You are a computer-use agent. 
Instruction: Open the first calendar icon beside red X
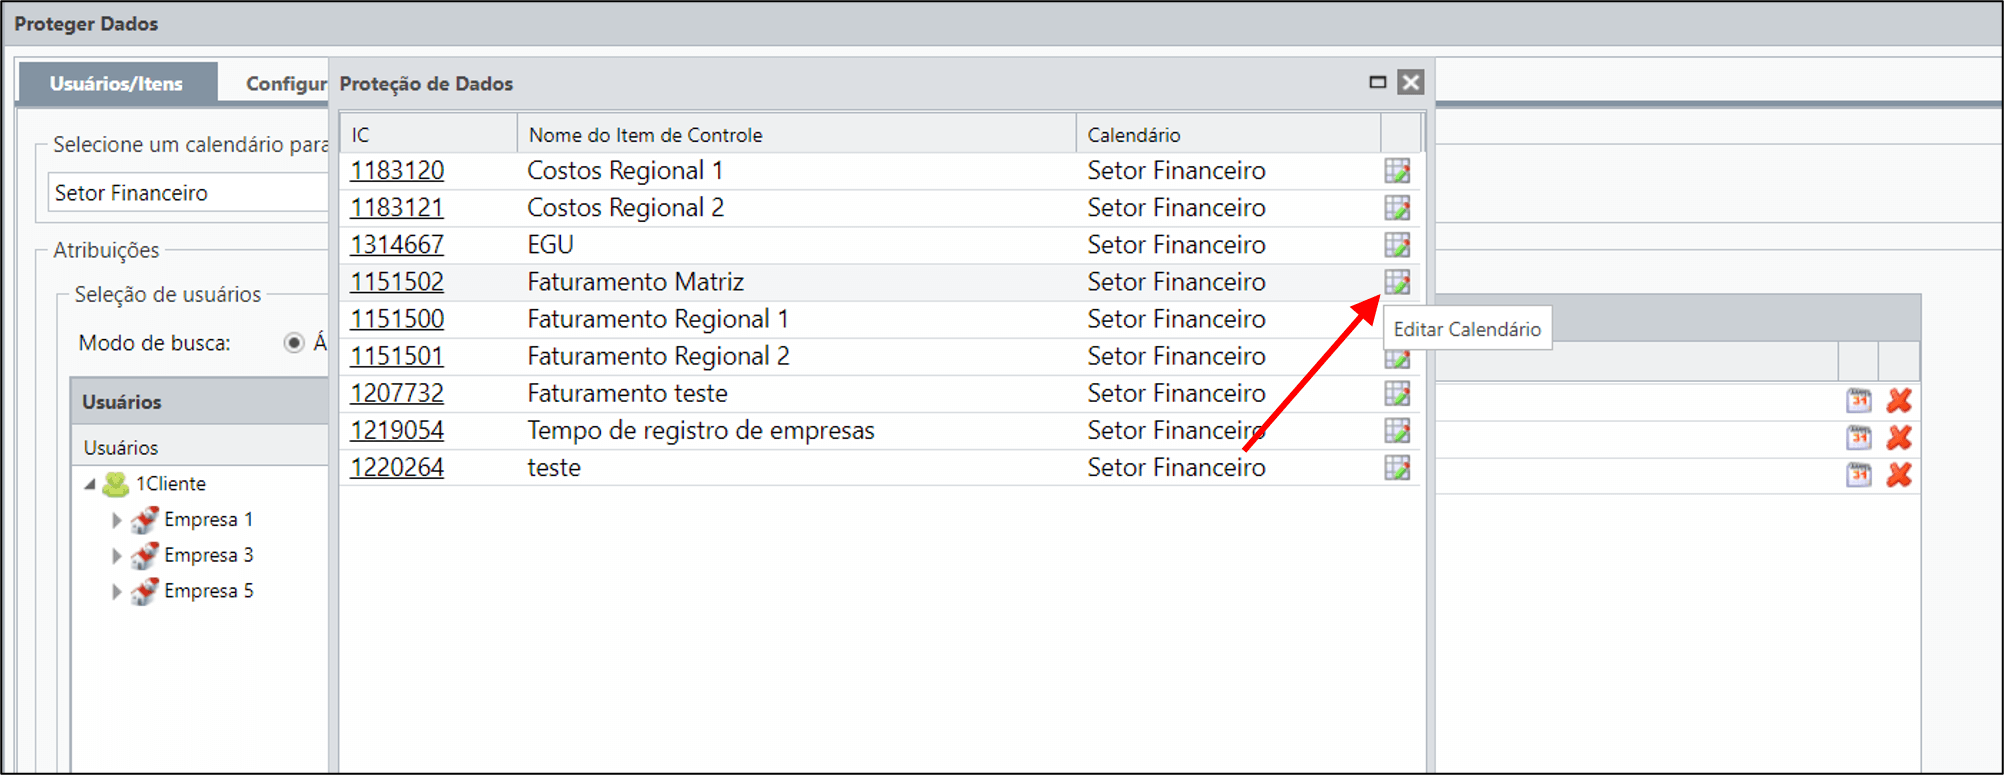[x=1859, y=401]
